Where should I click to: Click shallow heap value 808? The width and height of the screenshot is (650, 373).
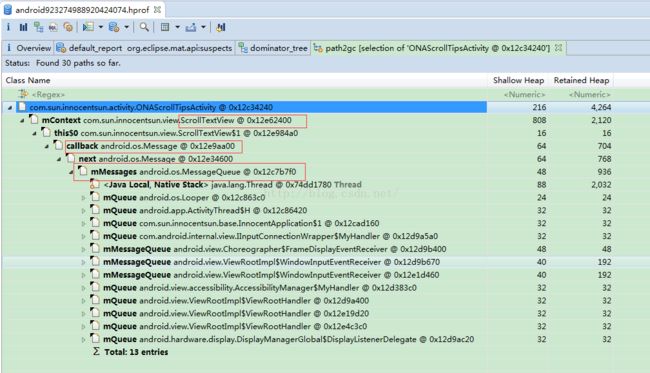pyautogui.click(x=540, y=120)
